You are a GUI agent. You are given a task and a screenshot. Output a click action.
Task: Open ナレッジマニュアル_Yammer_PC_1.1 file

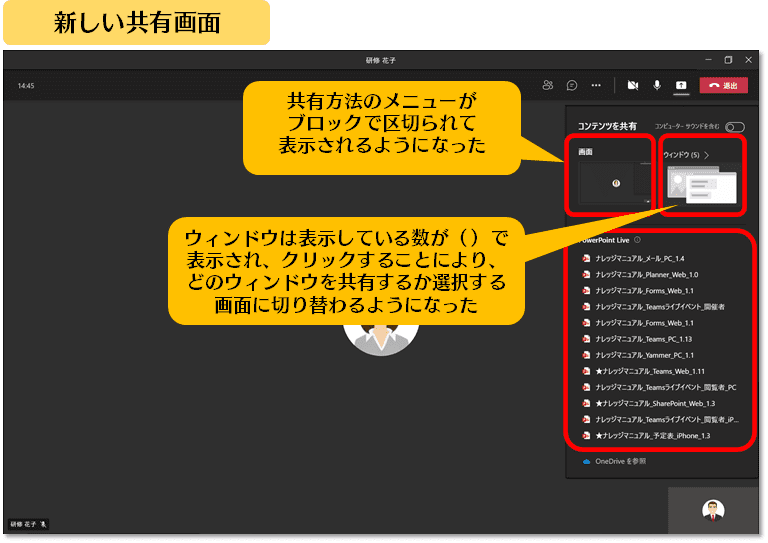(644, 355)
